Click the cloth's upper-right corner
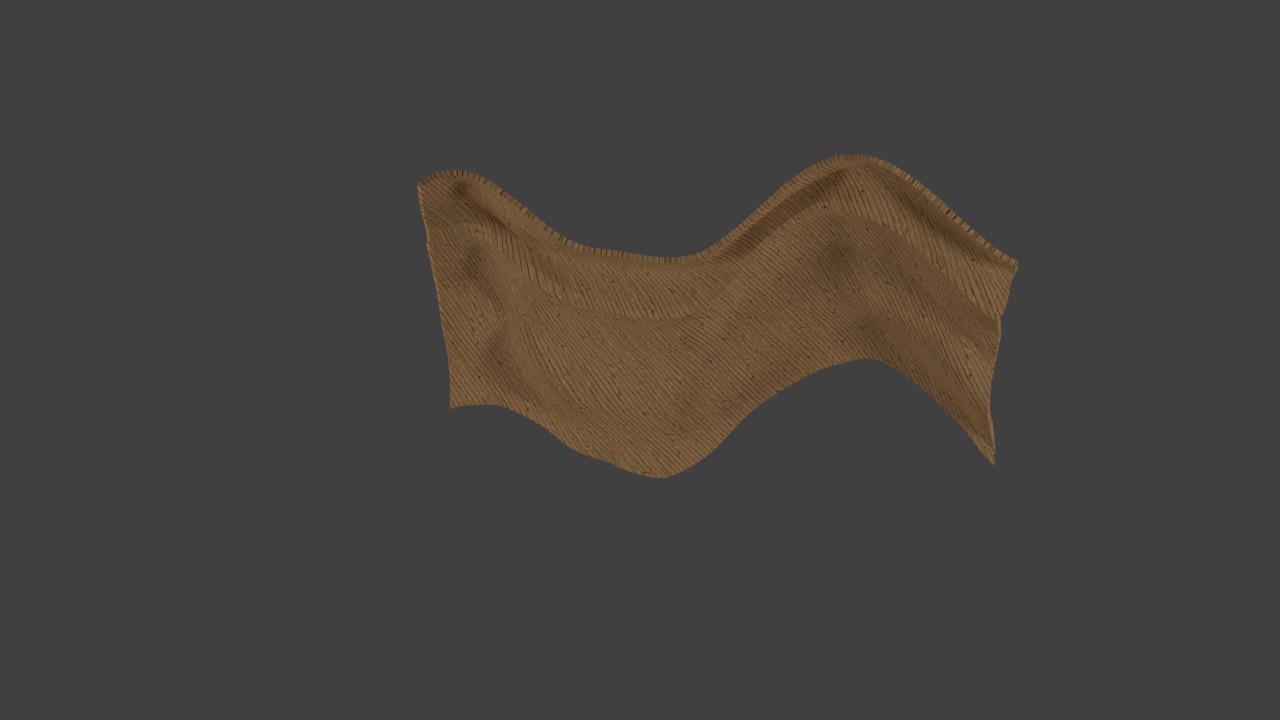Viewport: 1280px width, 720px height. point(1014,265)
